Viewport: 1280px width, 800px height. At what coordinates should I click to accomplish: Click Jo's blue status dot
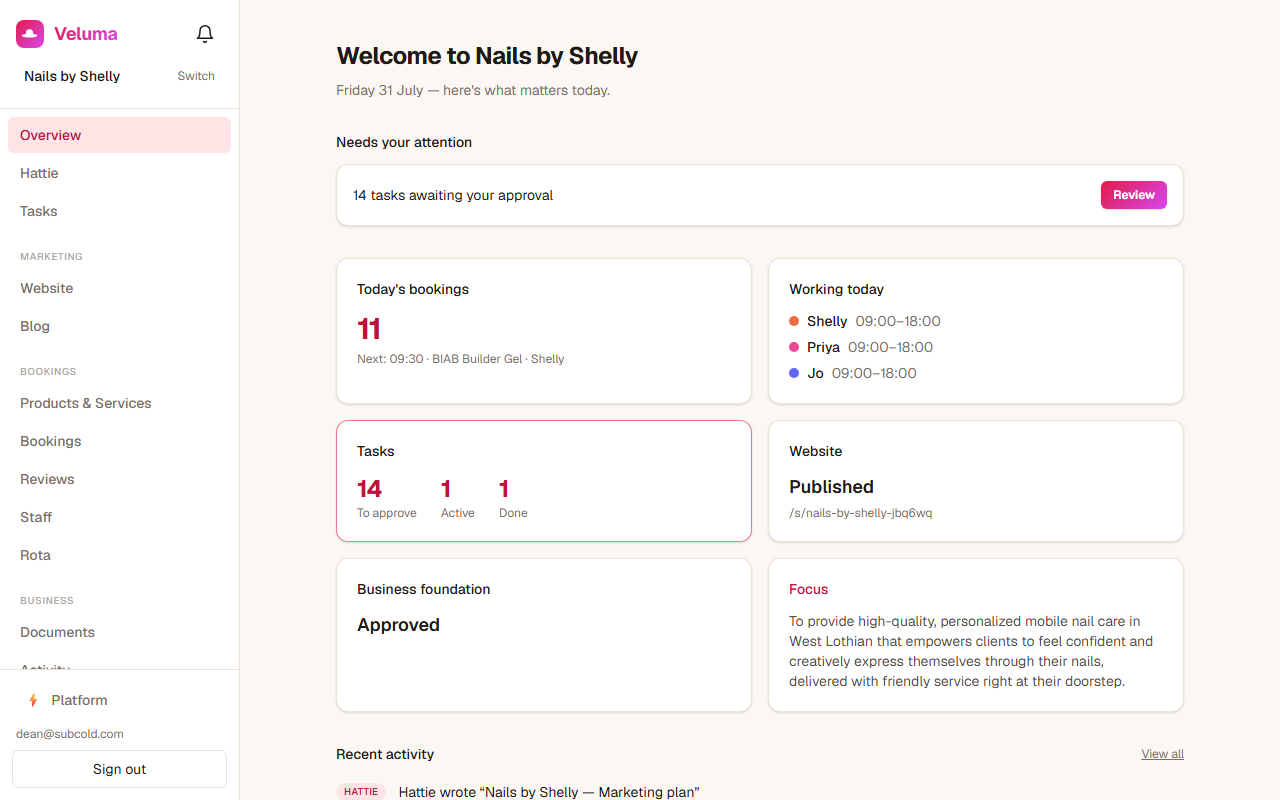click(x=794, y=373)
